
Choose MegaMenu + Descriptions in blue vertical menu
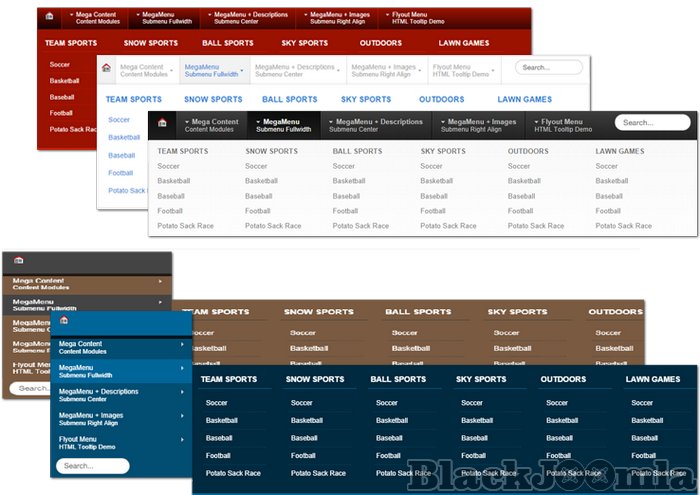(100, 395)
